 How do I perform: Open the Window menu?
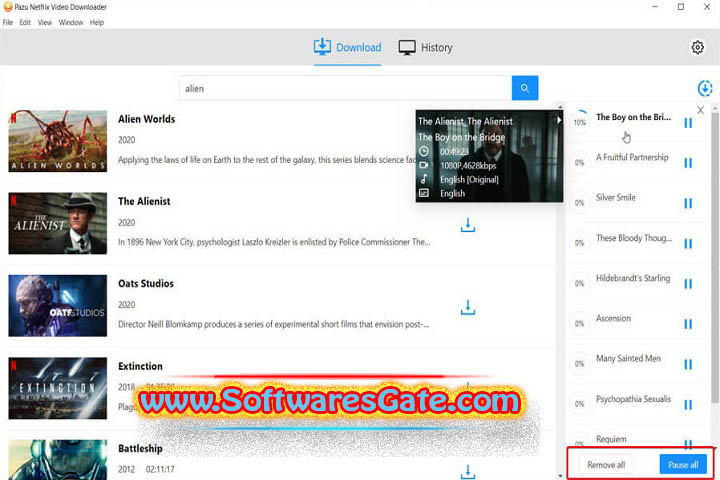tap(71, 23)
